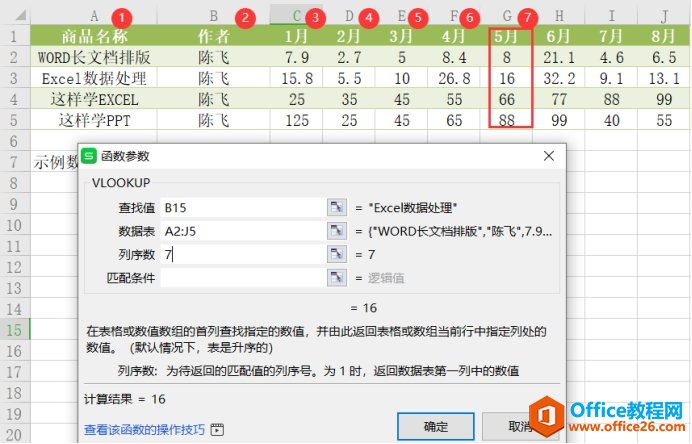692x444 pixels.
Task: Select column E header
Action: click(x=401, y=16)
